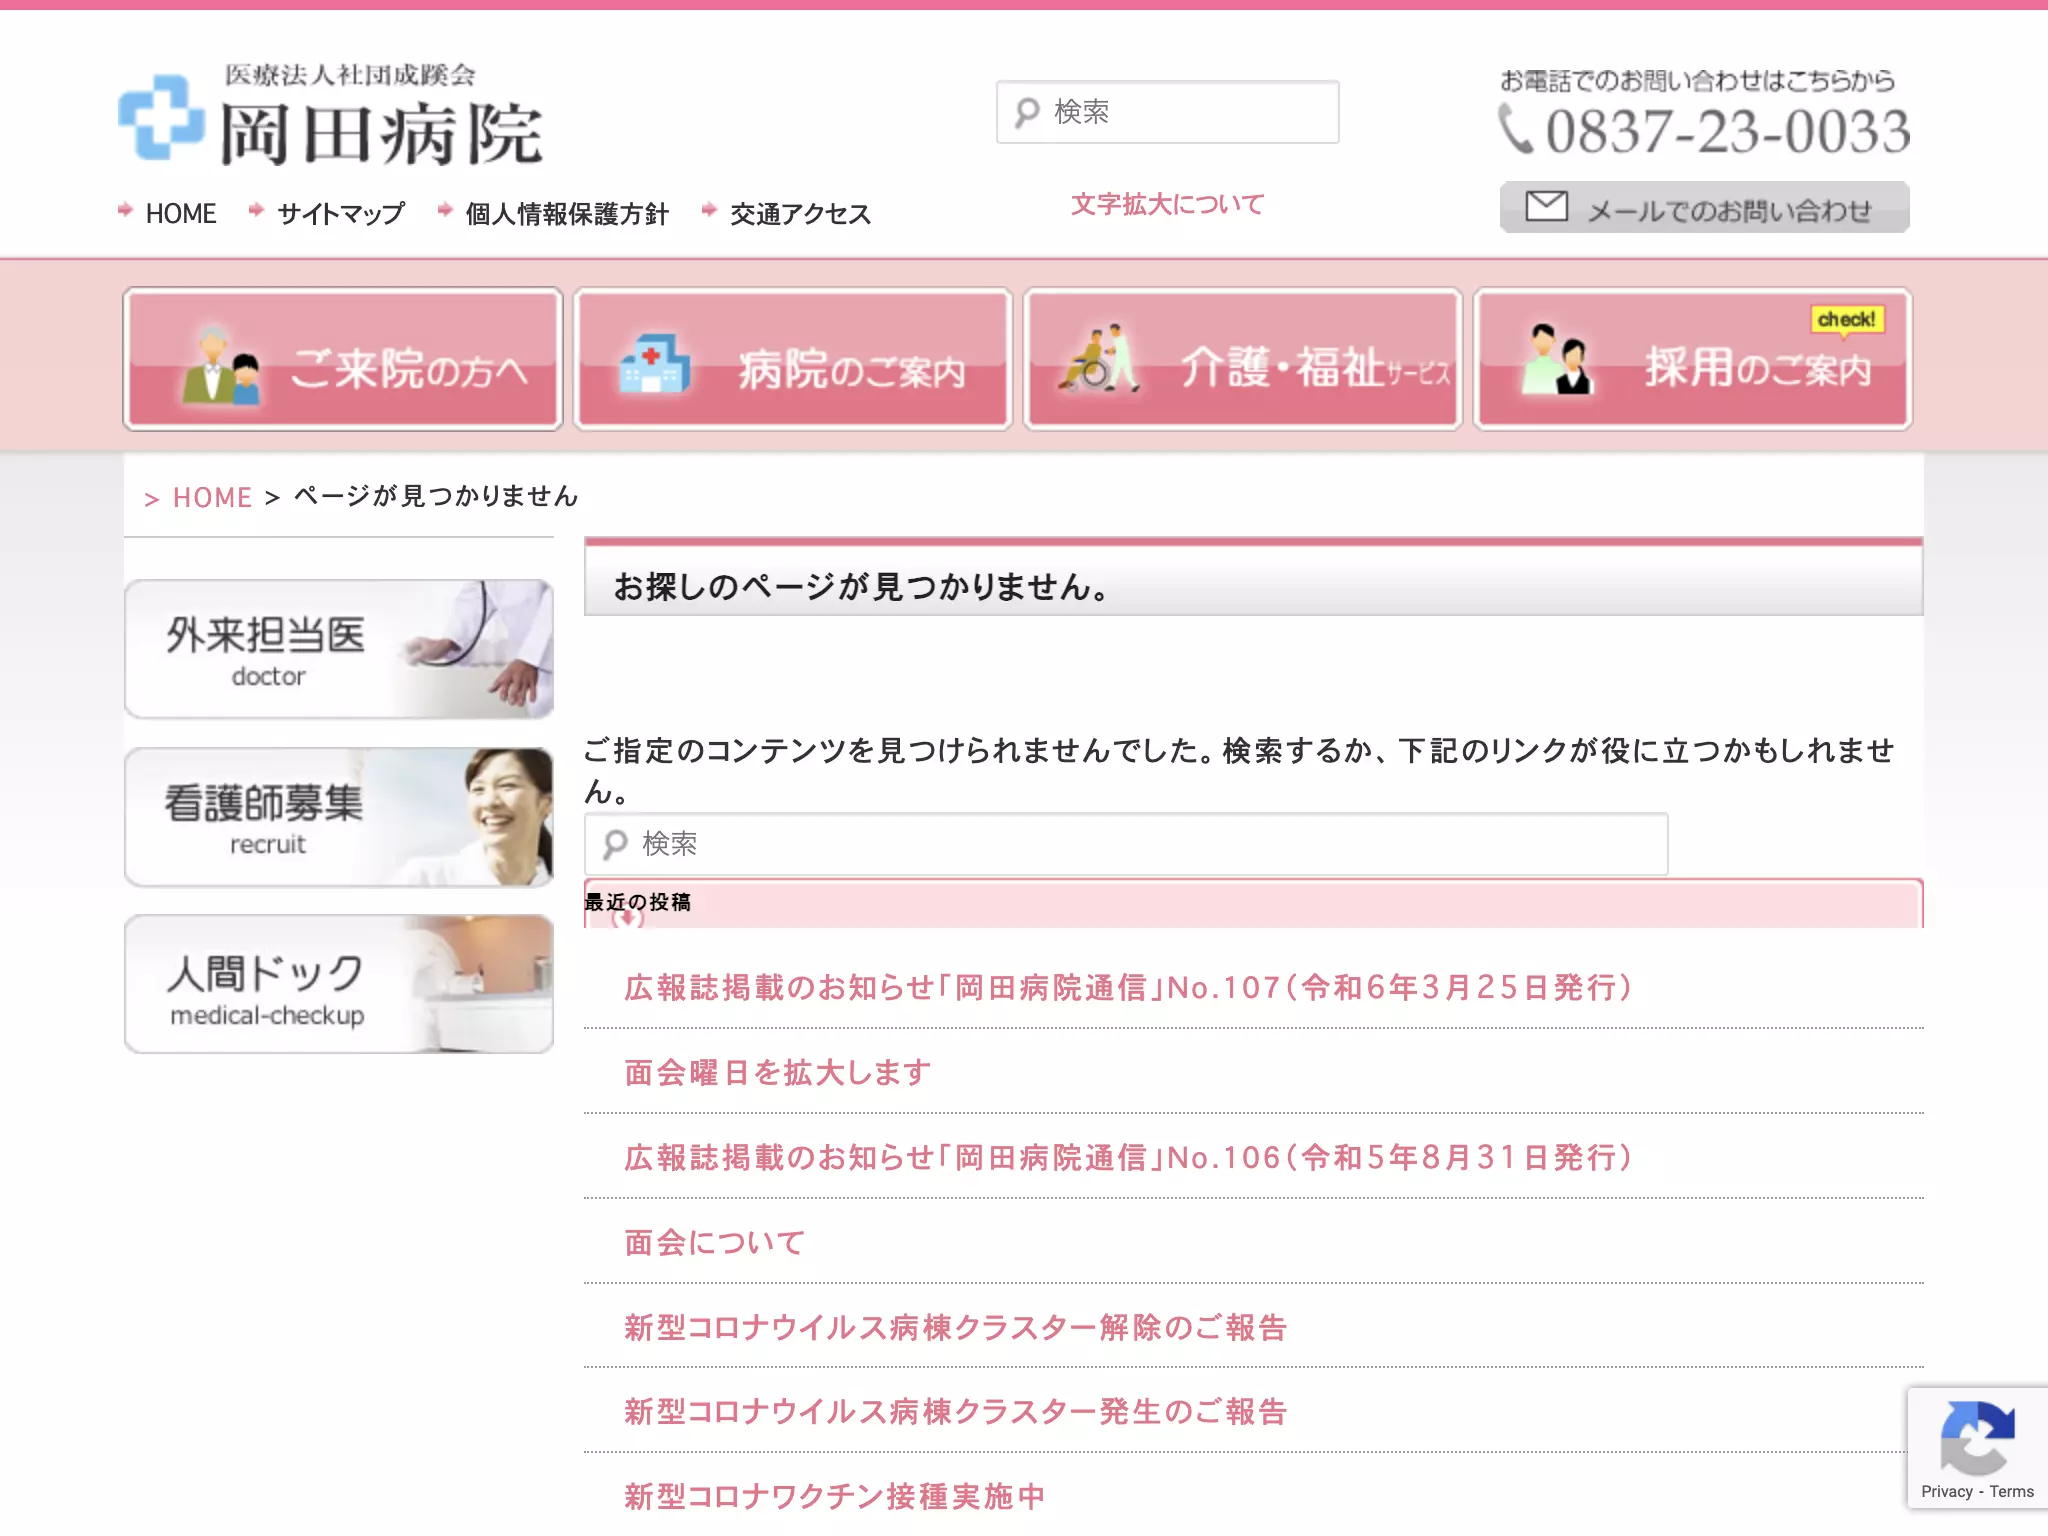Click the magnifier icon in the header search box
This screenshot has width=2048, height=1536.
point(1027,112)
